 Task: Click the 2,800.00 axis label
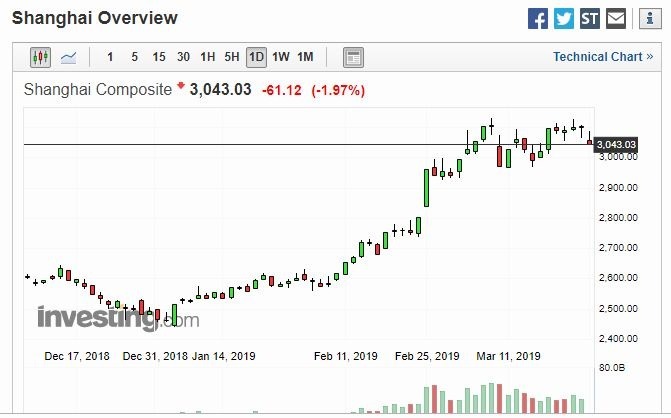618,217
